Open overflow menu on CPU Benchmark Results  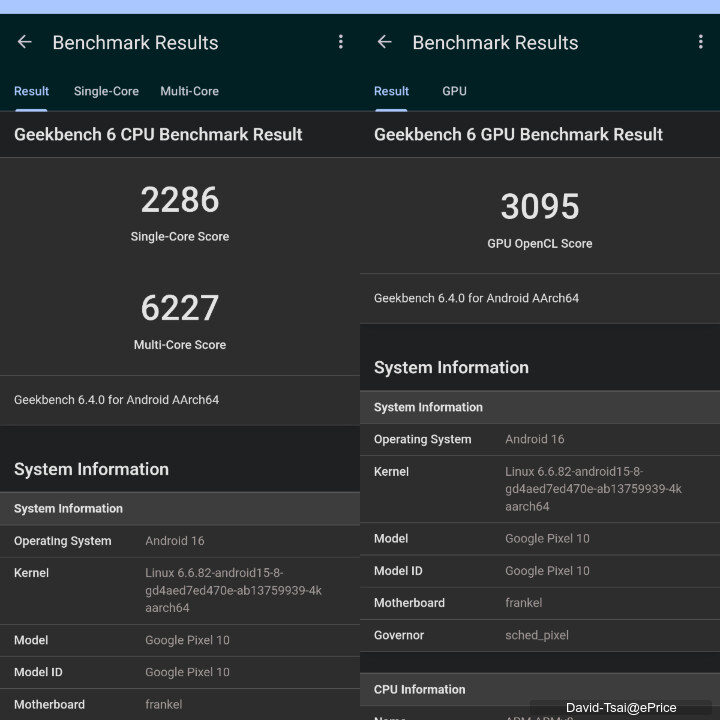340,42
